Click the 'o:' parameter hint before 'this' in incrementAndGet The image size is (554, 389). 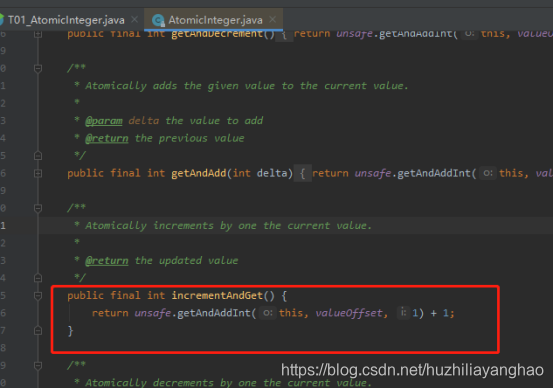pos(268,313)
